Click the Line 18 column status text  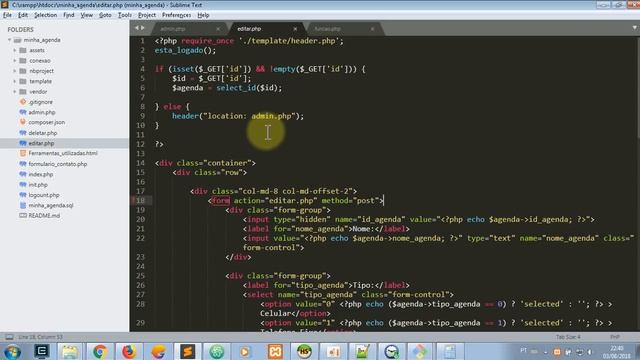point(40,337)
